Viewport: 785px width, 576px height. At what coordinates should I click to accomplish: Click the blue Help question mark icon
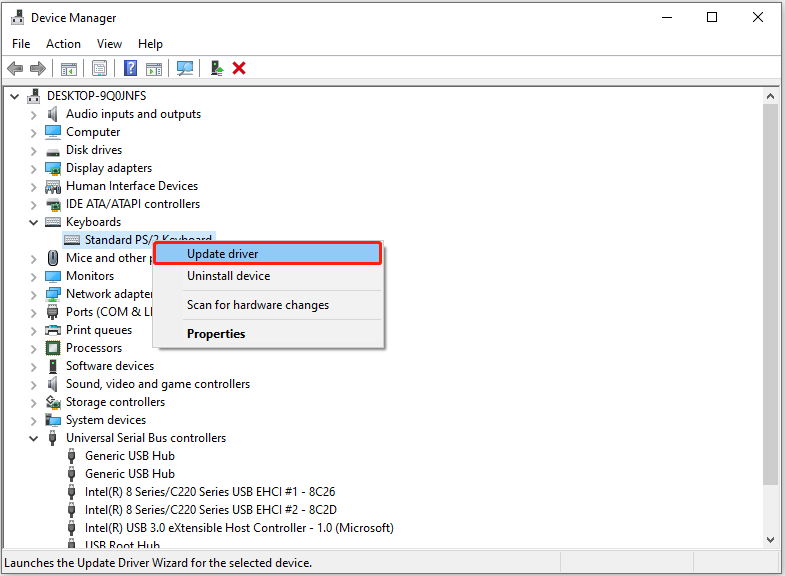click(131, 68)
